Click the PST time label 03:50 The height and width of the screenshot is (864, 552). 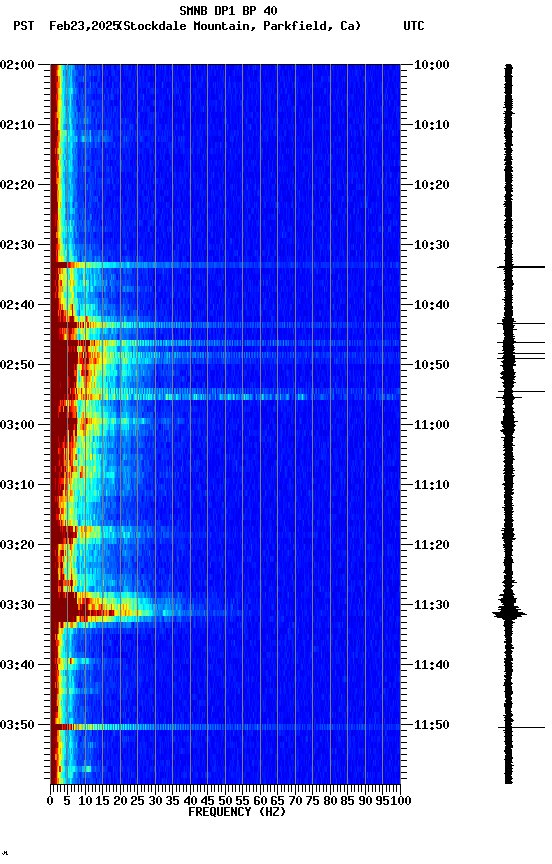click(17, 725)
